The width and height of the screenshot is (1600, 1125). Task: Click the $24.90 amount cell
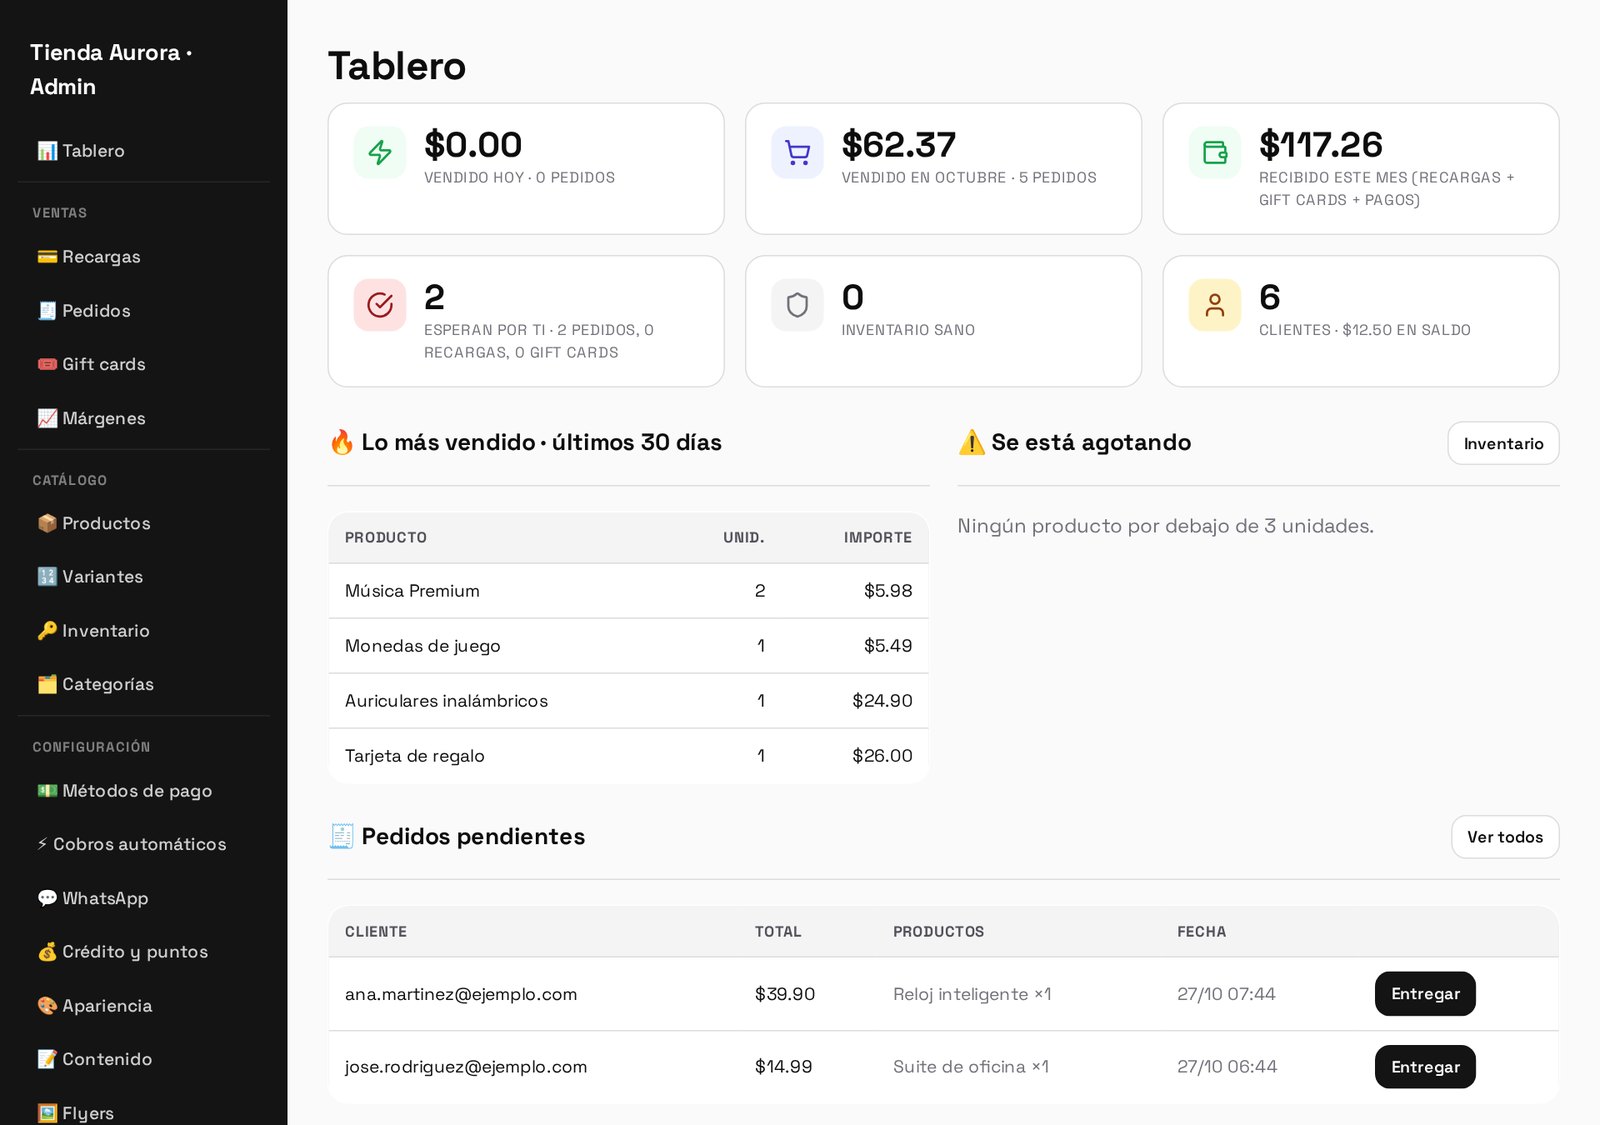(x=882, y=701)
